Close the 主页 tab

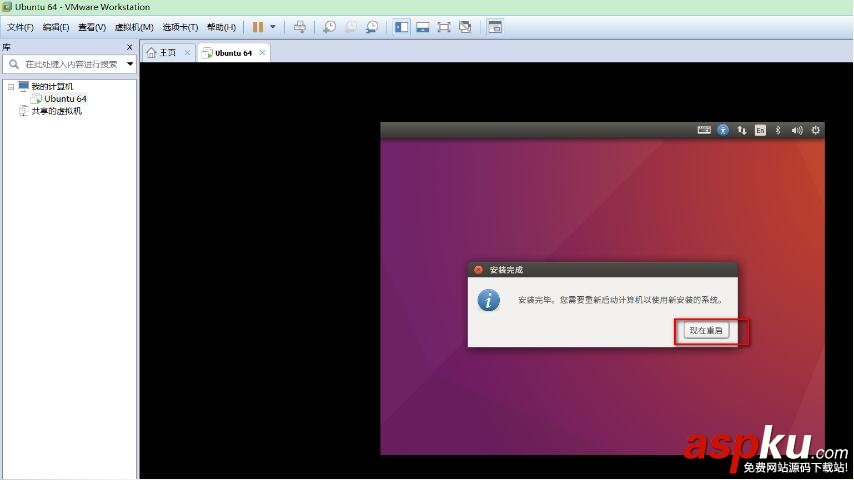coord(187,52)
